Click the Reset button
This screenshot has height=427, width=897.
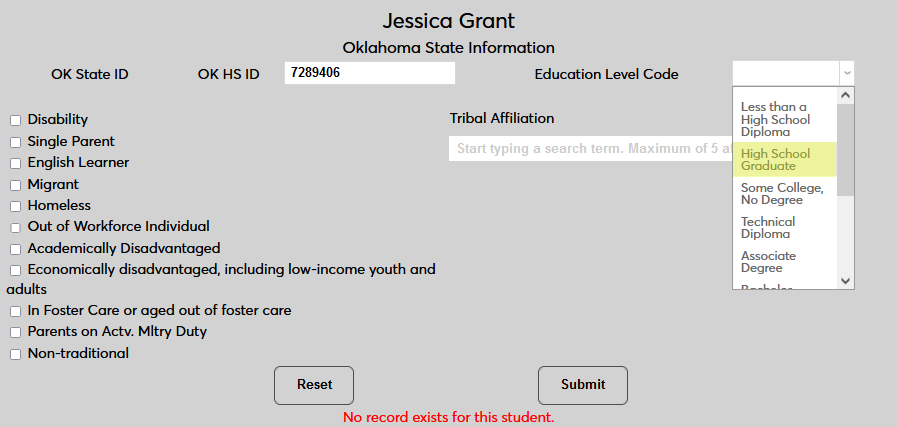314,385
